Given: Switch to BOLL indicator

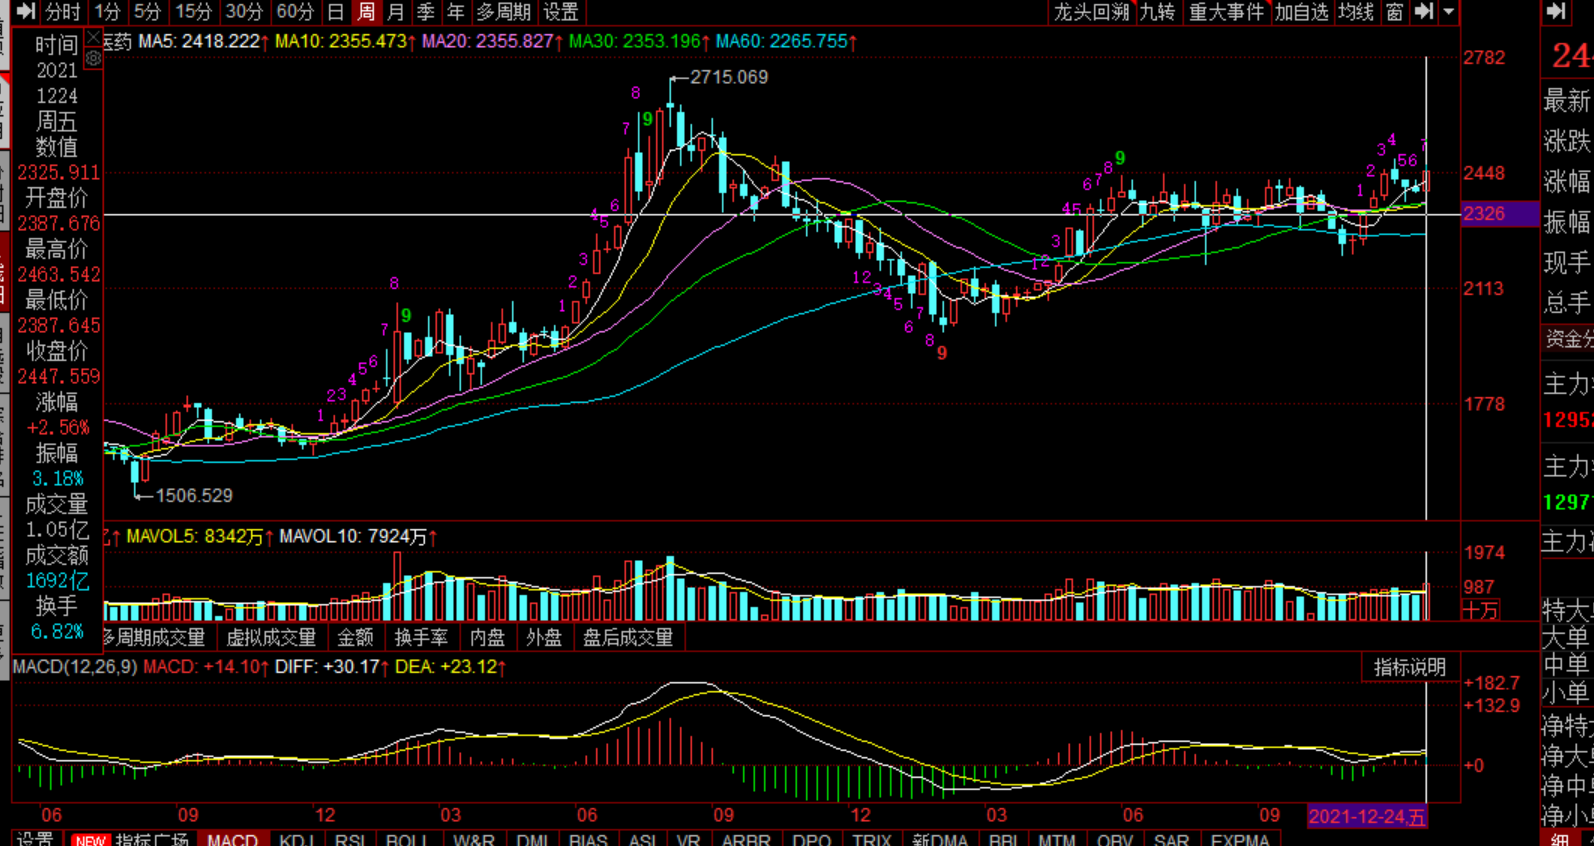Looking at the screenshot, I should [407, 839].
